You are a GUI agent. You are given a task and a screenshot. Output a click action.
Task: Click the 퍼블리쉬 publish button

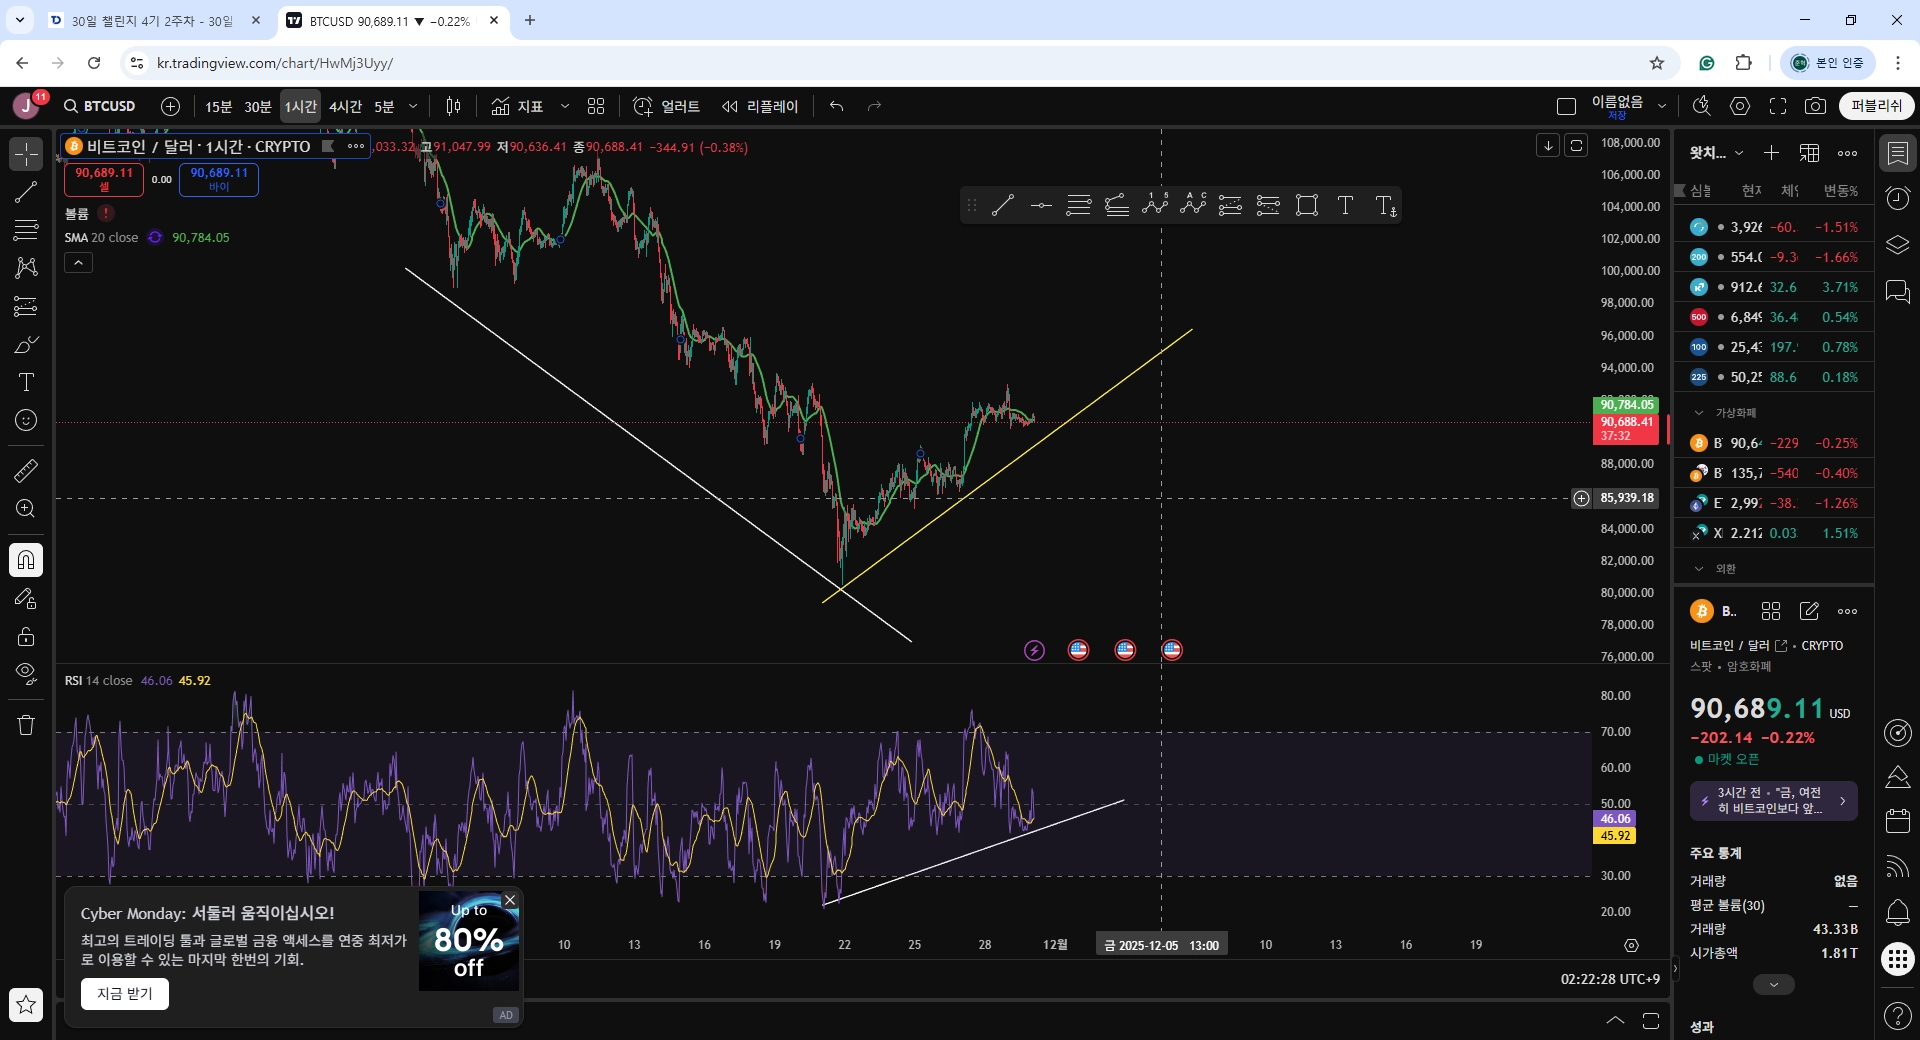coord(1876,106)
